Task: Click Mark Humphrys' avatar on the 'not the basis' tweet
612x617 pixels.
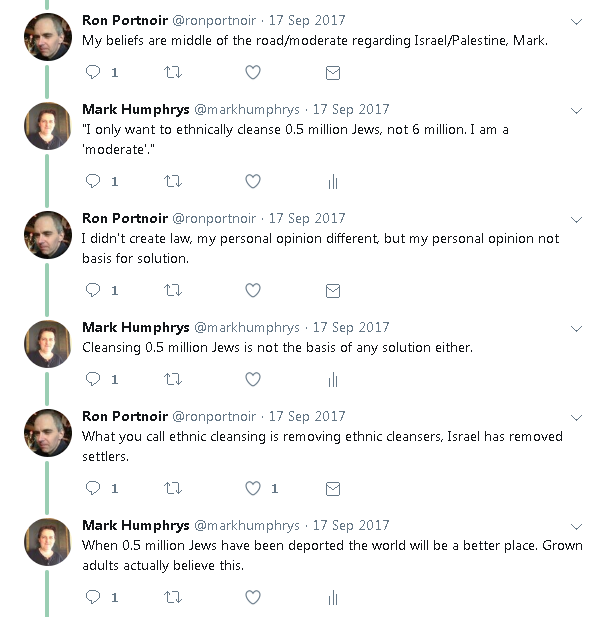Action: (47, 343)
